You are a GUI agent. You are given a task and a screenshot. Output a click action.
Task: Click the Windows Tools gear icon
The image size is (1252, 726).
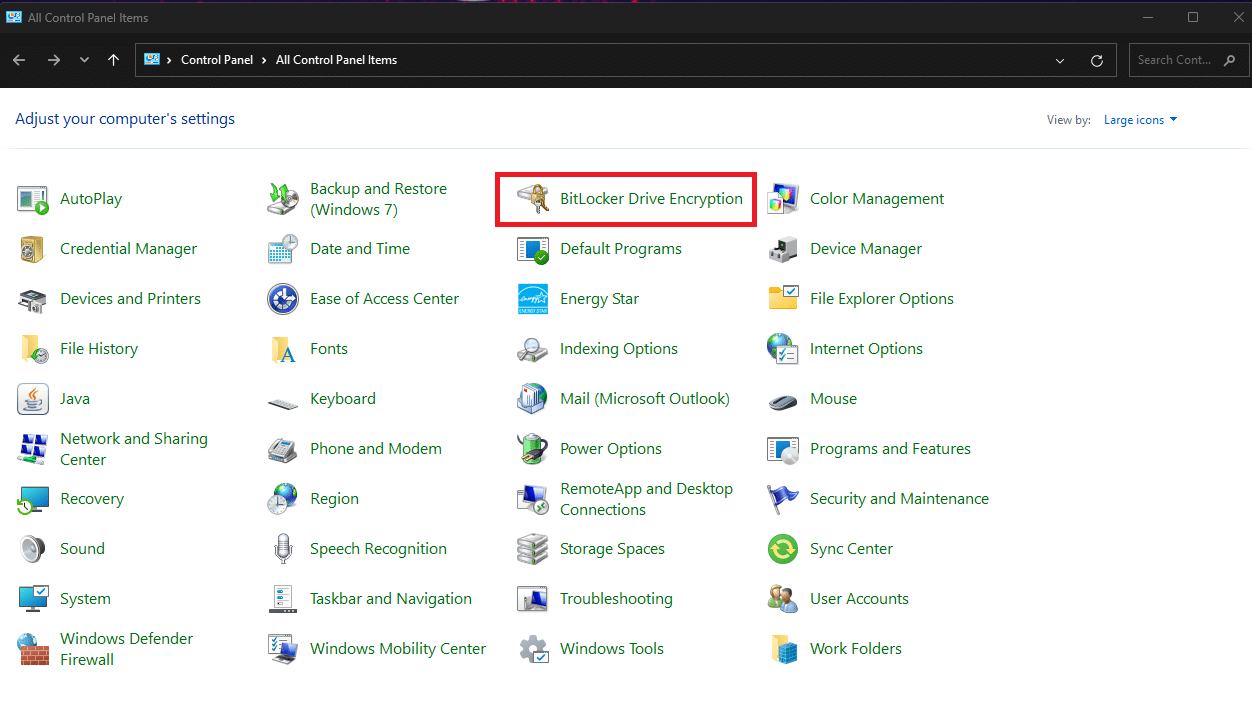point(533,649)
